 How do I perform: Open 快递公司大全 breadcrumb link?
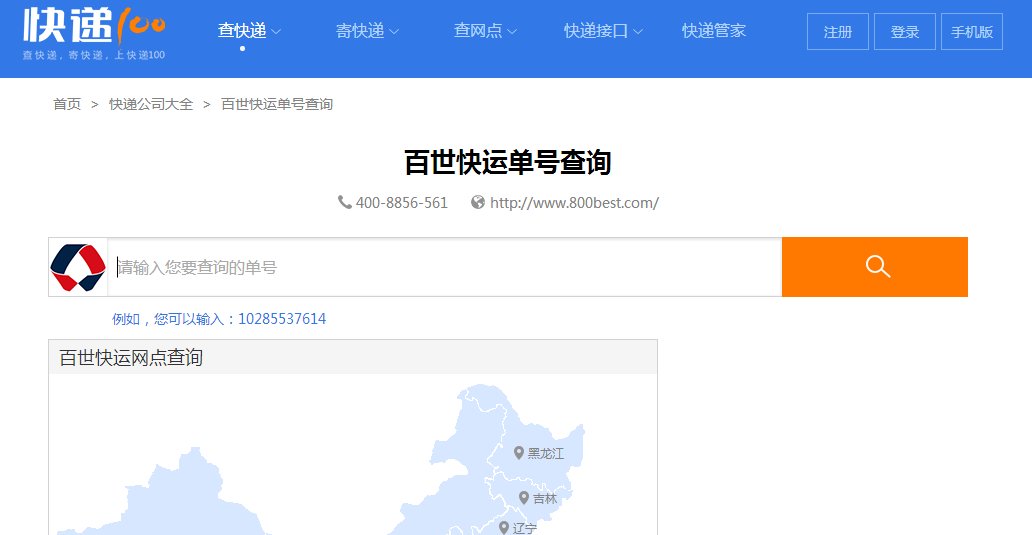click(151, 104)
